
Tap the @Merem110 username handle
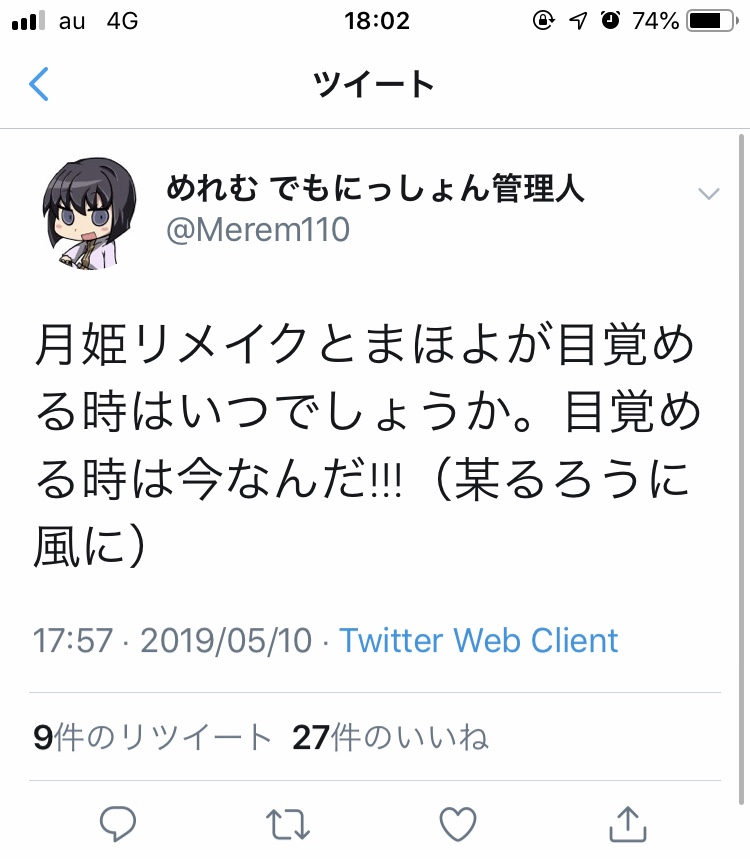[x=257, y=229]
